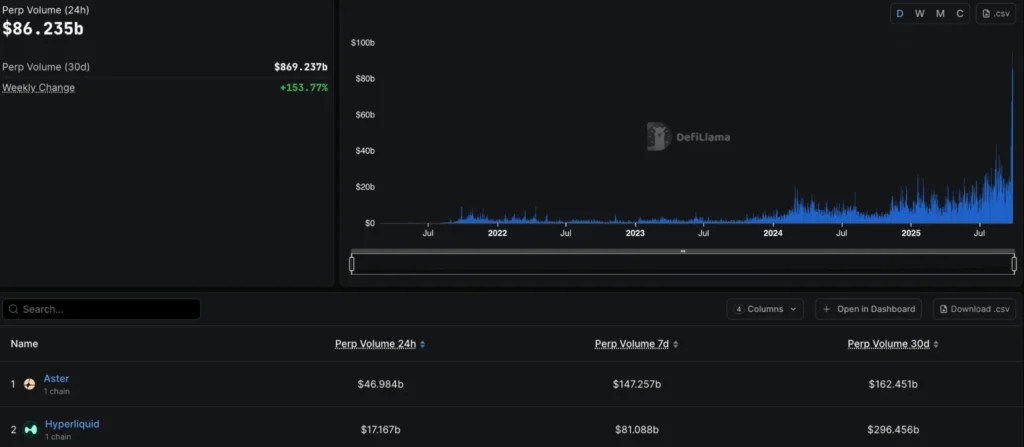
Task: Switch the chart to Weekly (W) view
Action: tap(920, 14)
